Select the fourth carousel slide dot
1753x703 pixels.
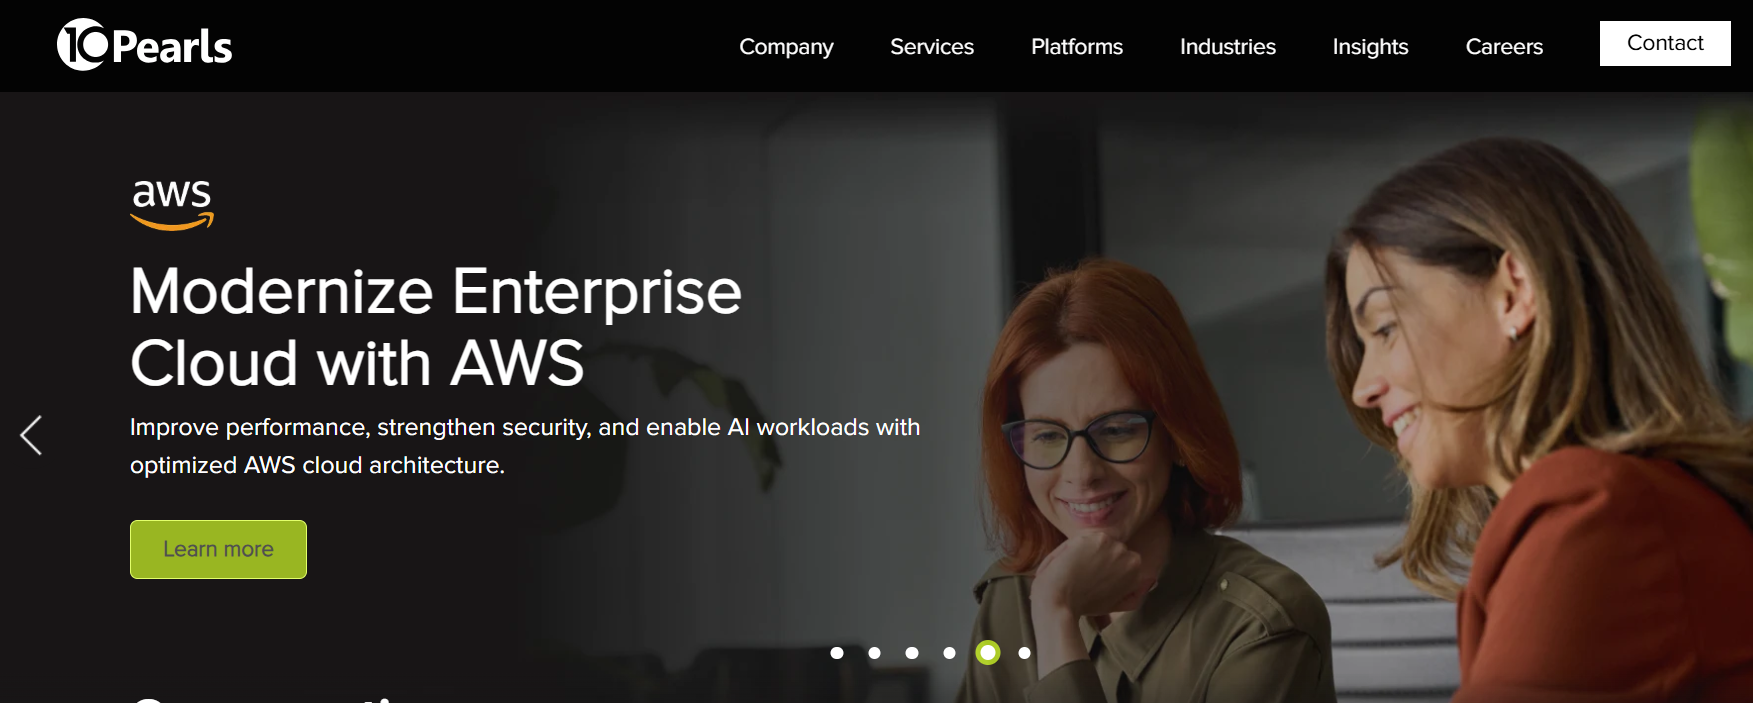pos(949,653)
